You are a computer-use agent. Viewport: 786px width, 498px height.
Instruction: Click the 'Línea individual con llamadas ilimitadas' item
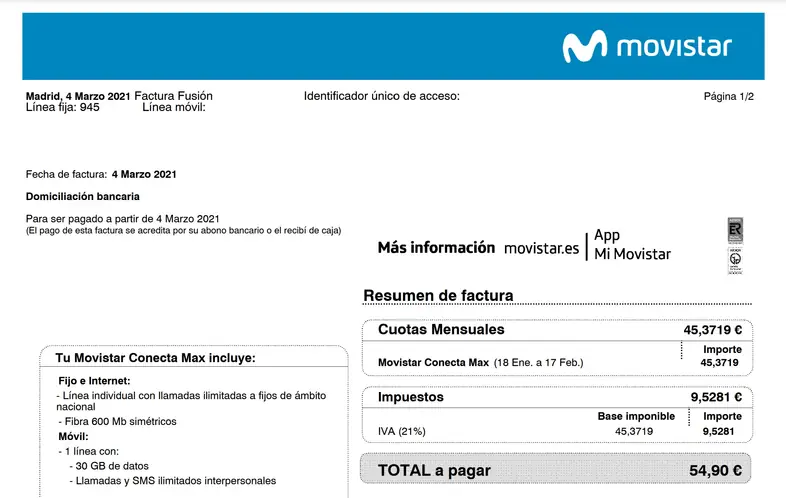191,401
